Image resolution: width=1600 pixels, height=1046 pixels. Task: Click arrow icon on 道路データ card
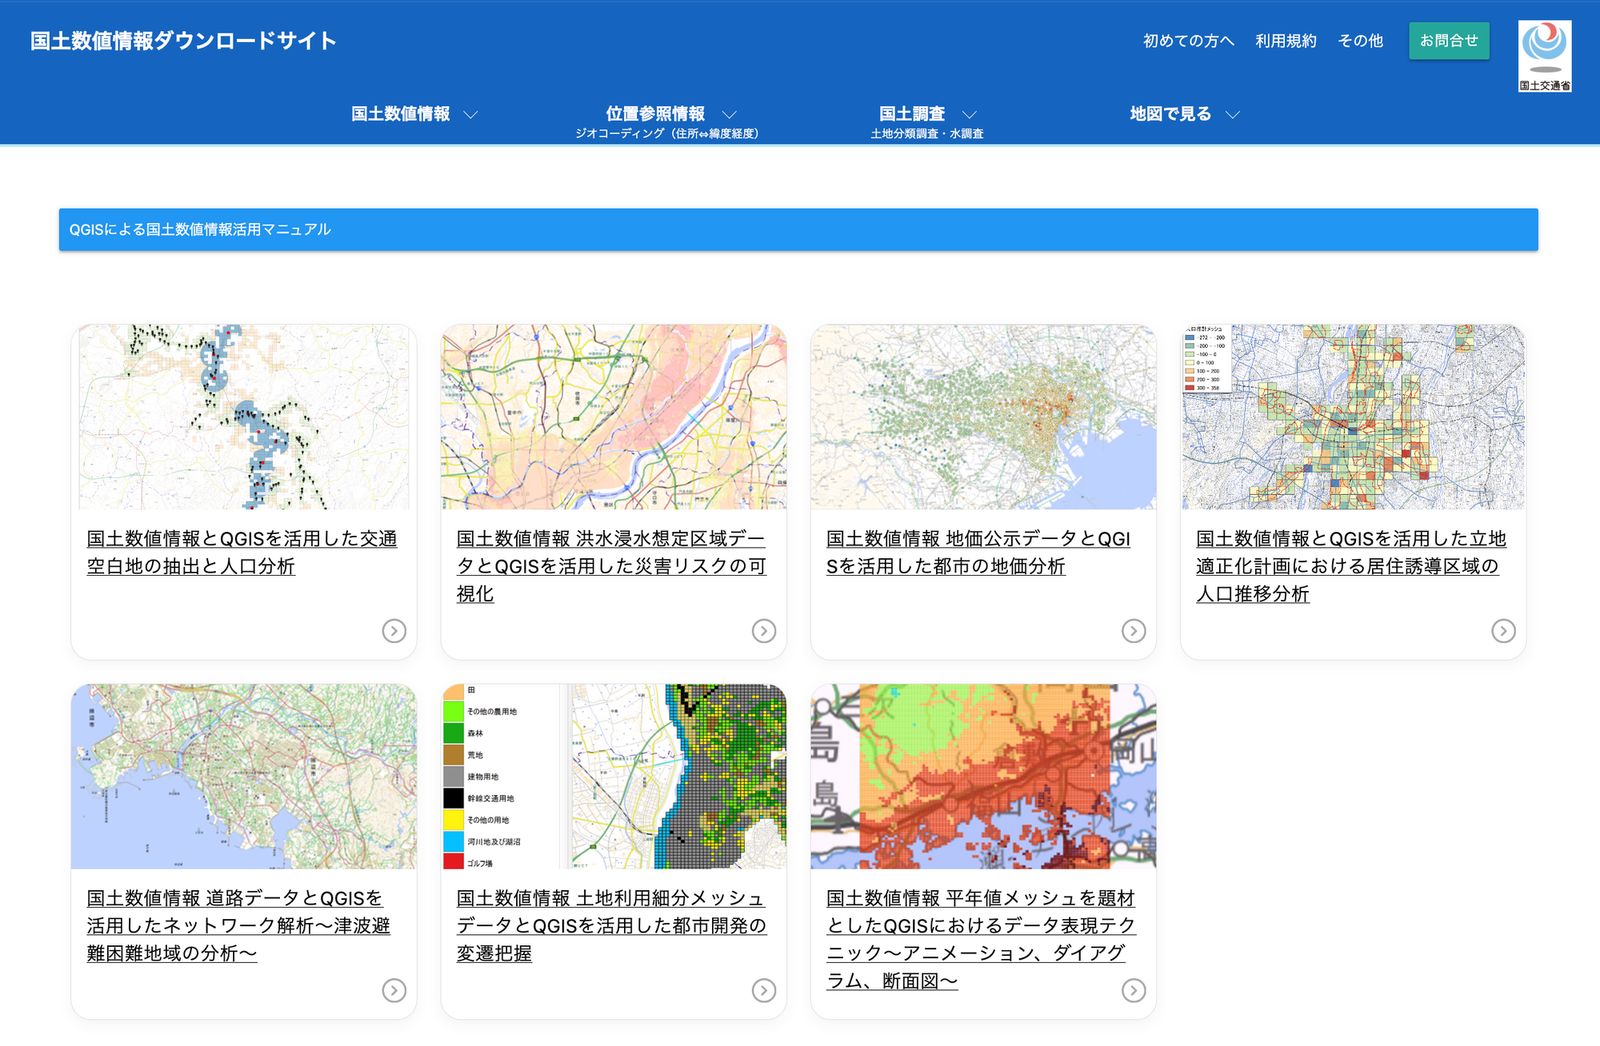394,991
